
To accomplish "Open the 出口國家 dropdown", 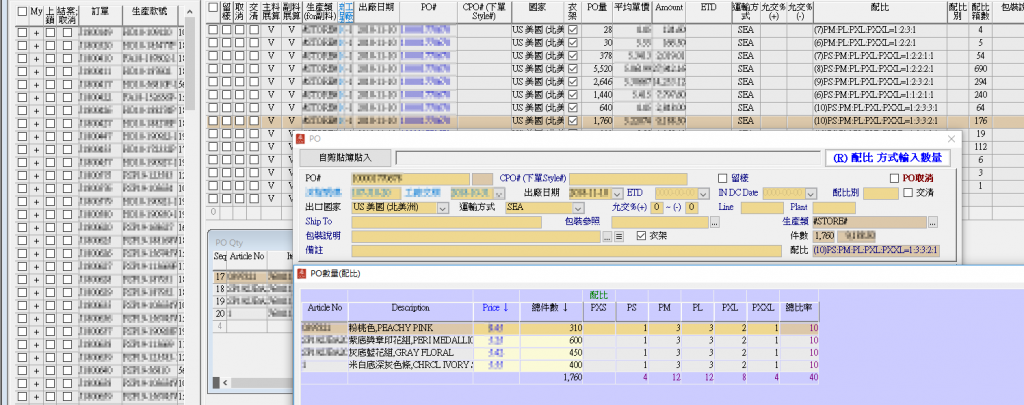I will 443,208.
